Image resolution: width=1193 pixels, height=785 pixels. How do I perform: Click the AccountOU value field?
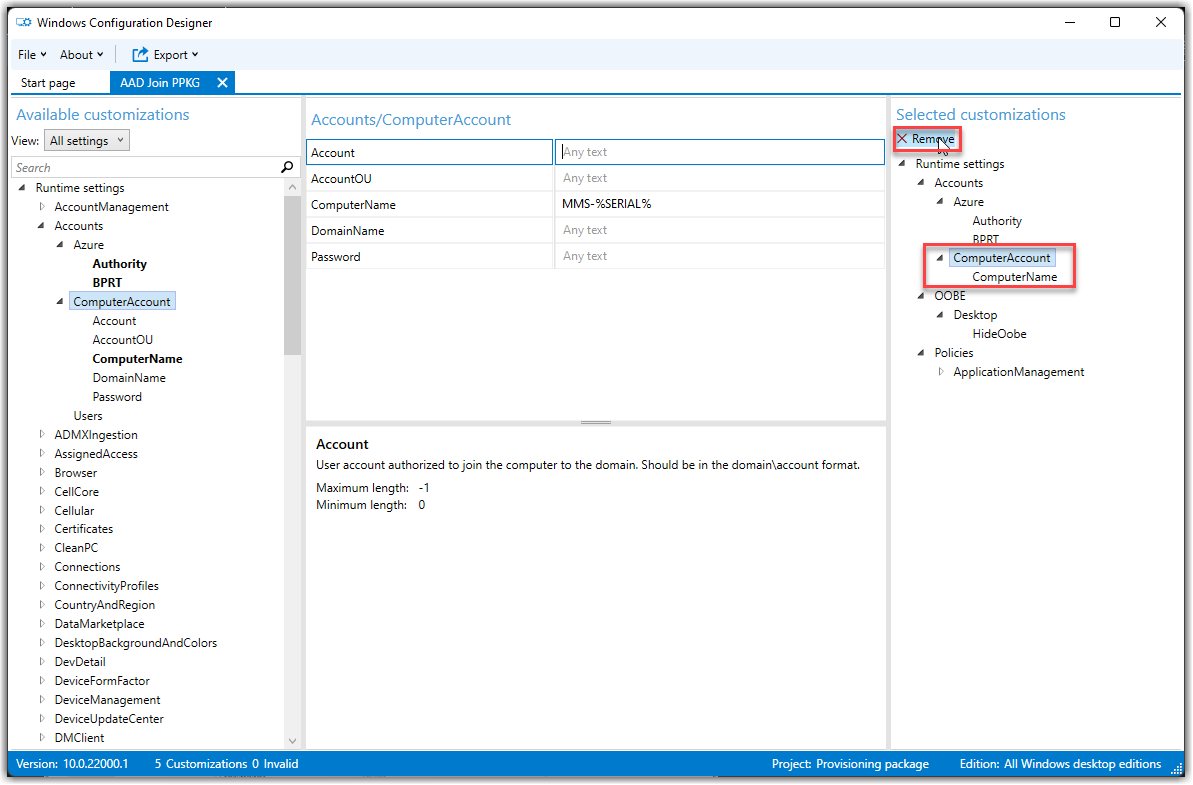[720, 178]
